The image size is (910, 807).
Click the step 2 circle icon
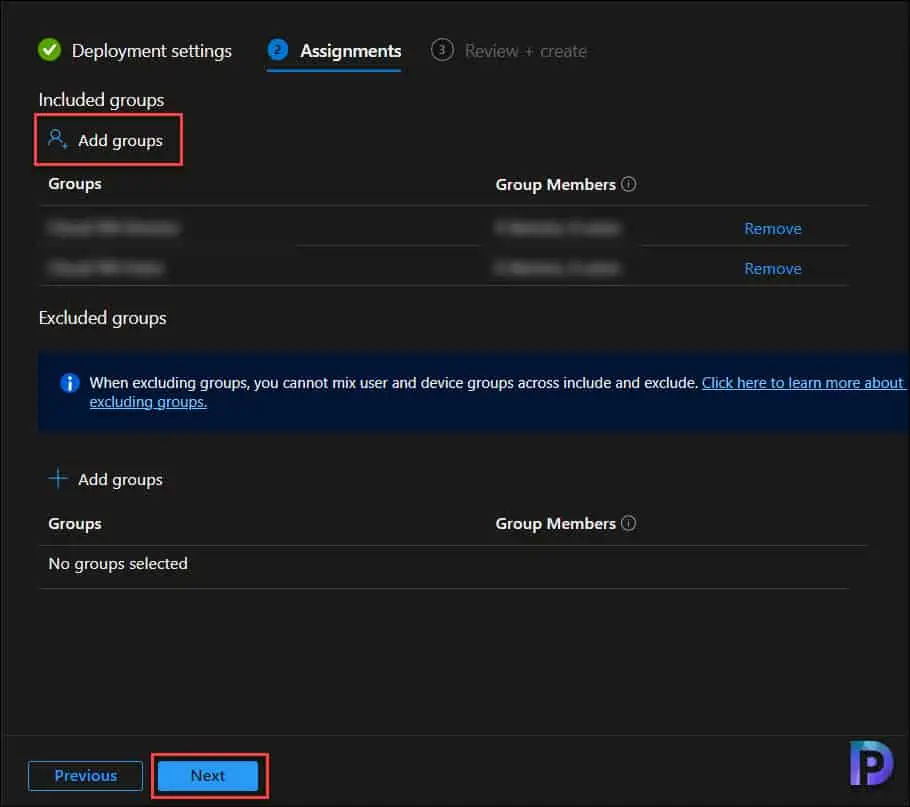278,50
